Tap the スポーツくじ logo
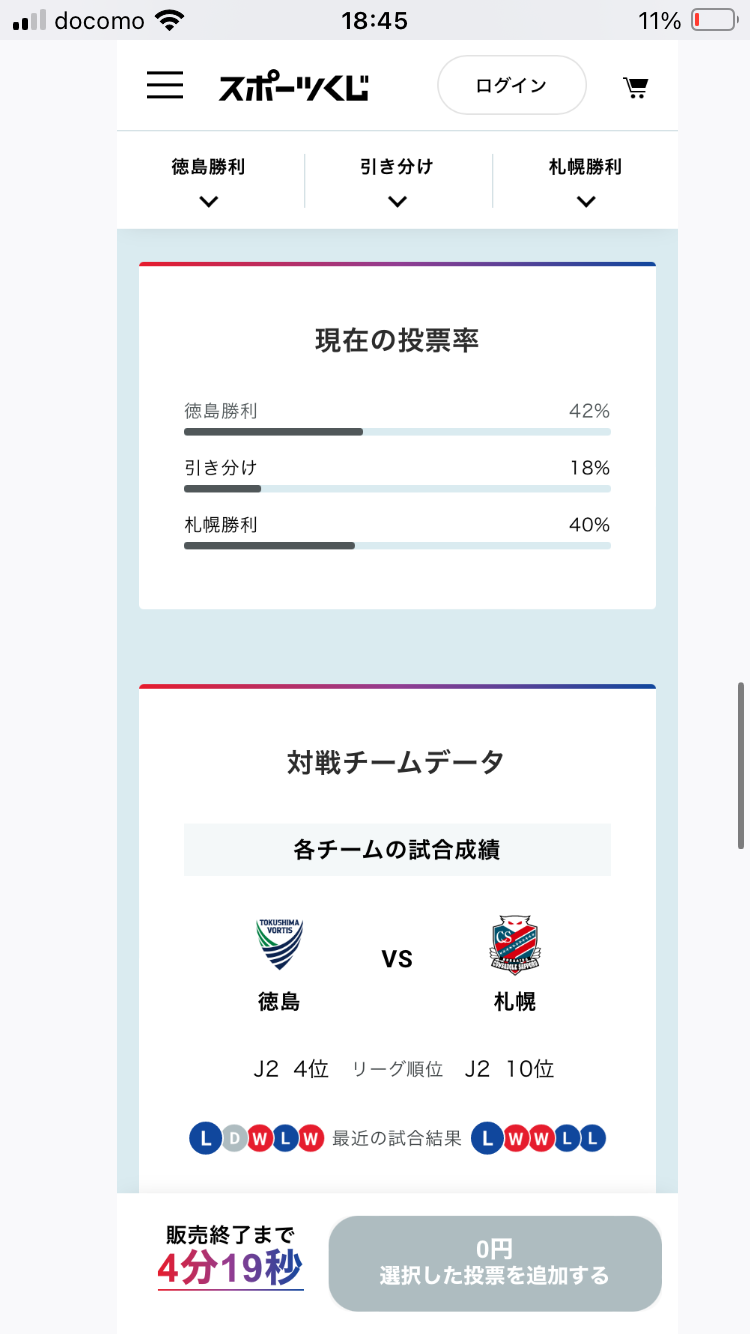Viewport: 750px width, 1334px height. pyautogui.click(x=294, y=86)
